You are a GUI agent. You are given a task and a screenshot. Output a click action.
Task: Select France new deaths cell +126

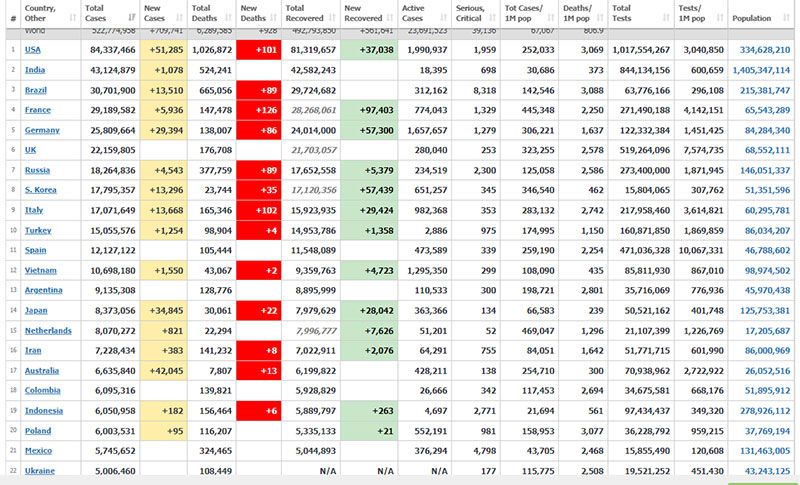click(259, 110)
